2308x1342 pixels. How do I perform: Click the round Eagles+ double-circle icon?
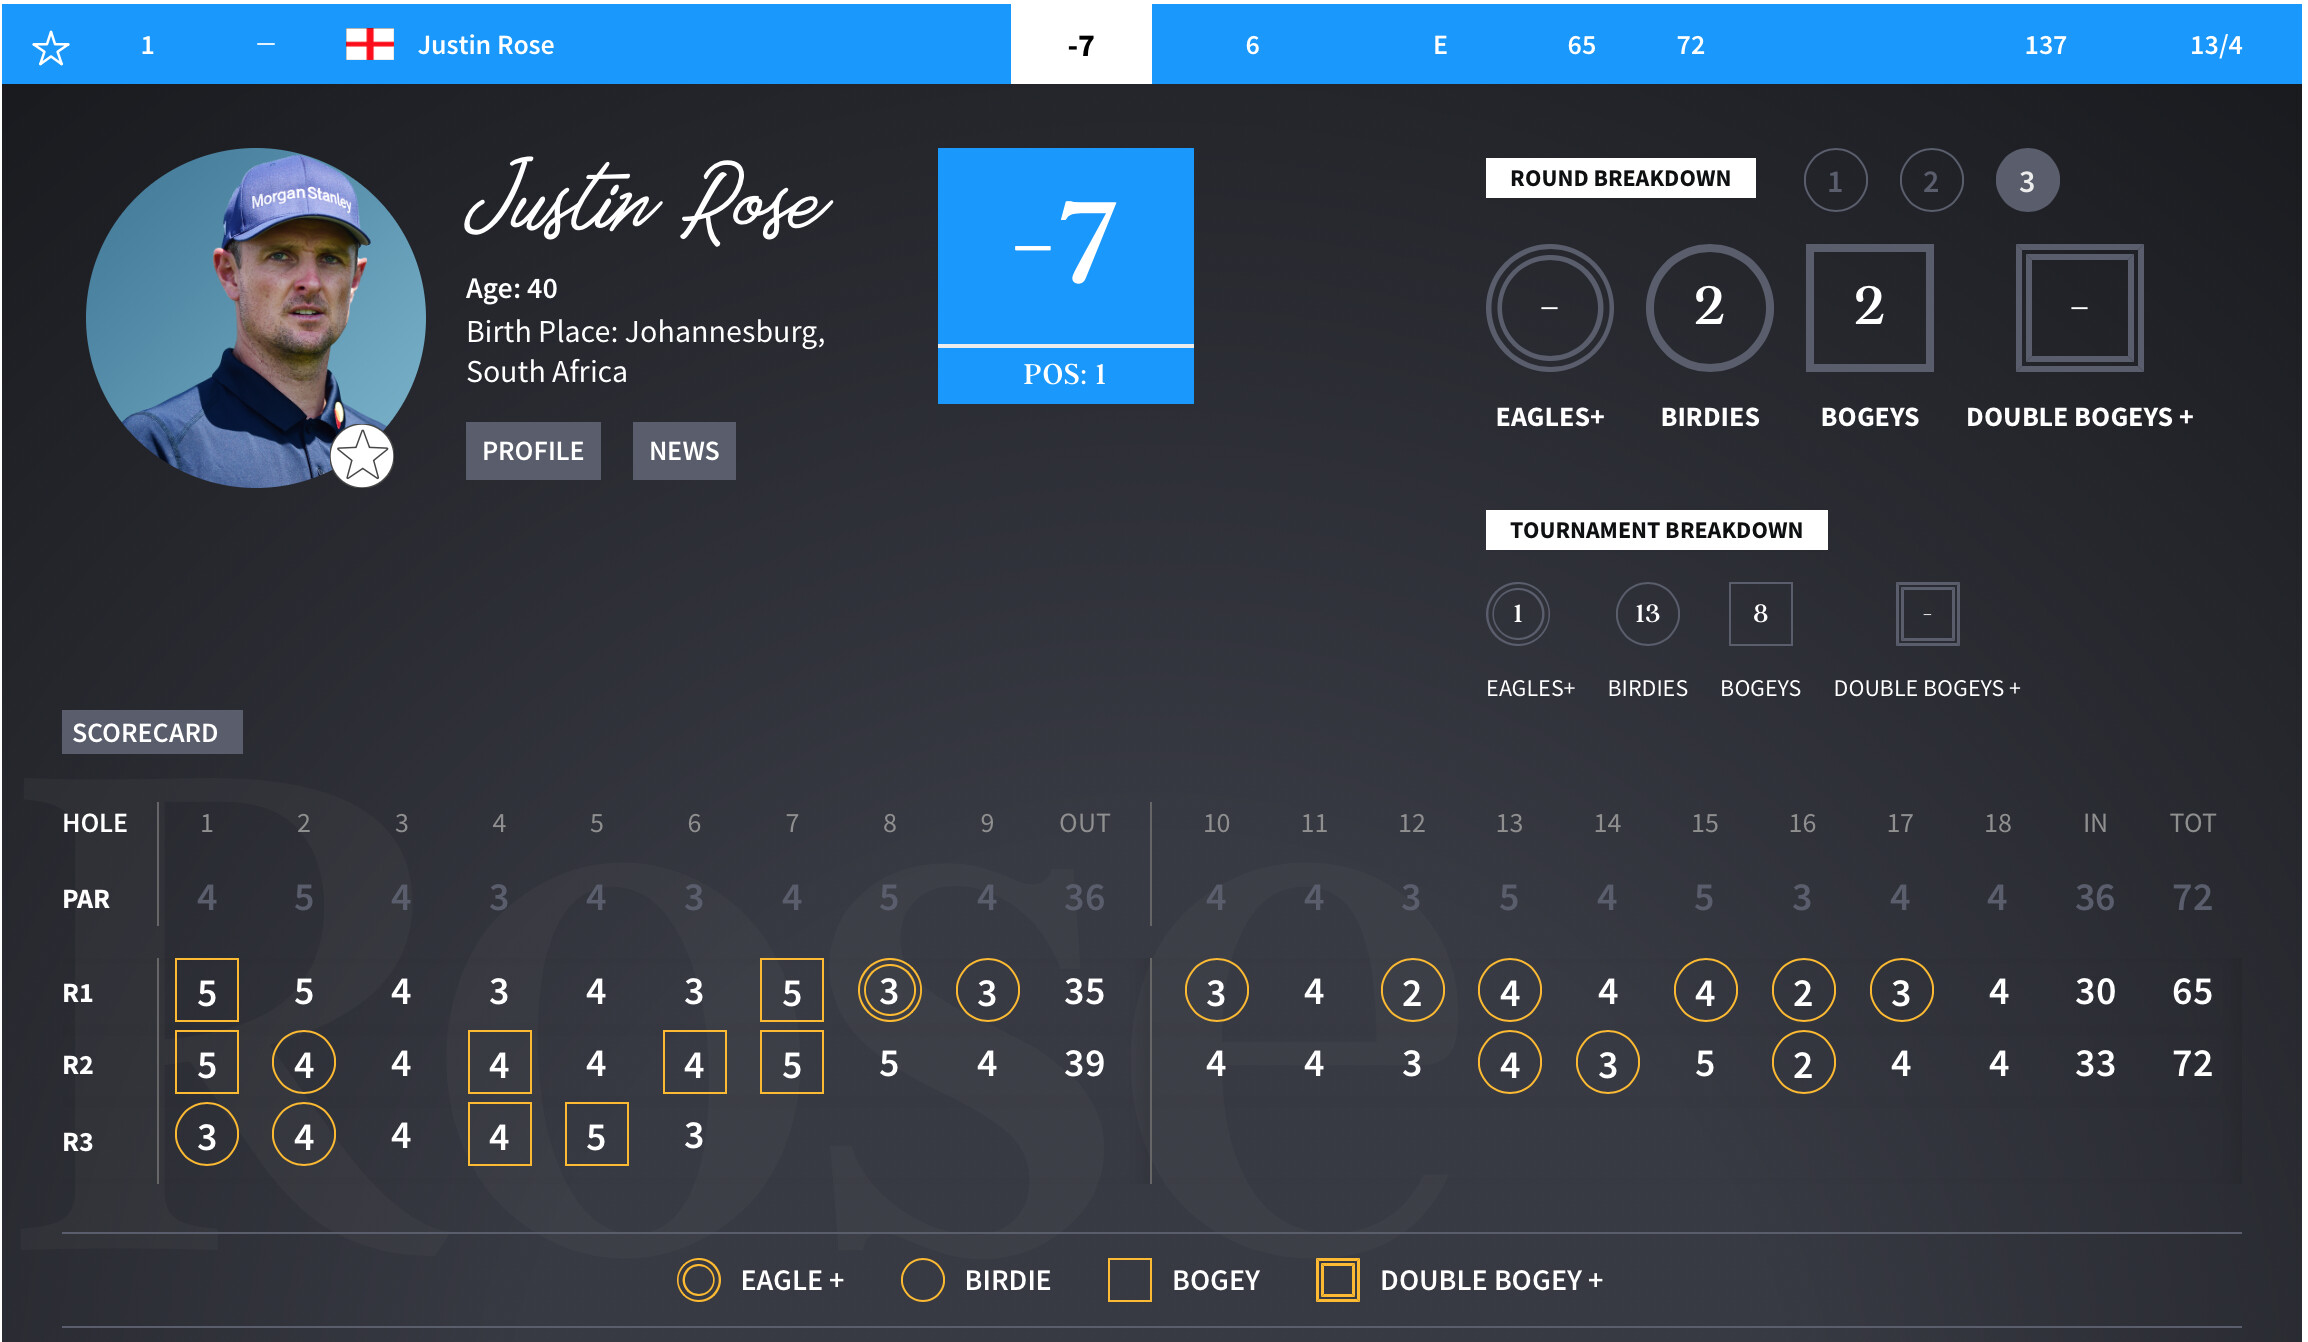[x=1549, y=307]
